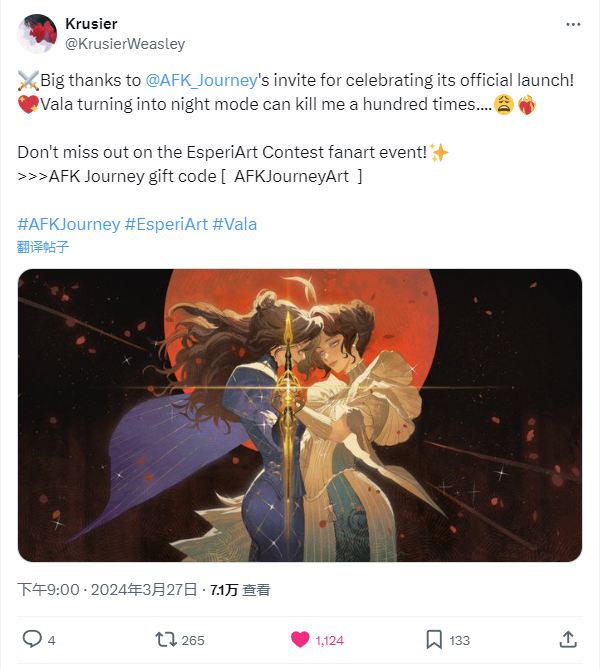Click the 133 bookmarks count
This screenshot has height=669, width=601.
(x=459, y=640)
